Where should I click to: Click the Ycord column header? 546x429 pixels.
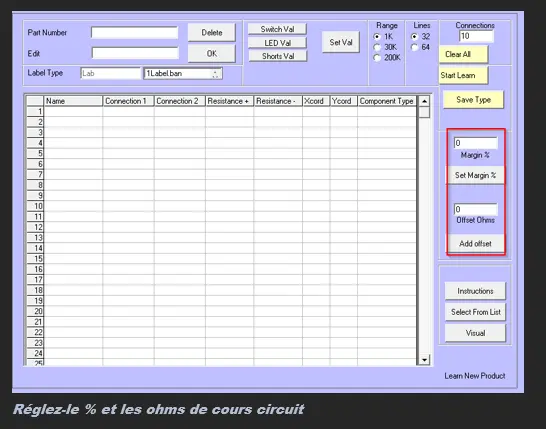click(x=344, y=101)
